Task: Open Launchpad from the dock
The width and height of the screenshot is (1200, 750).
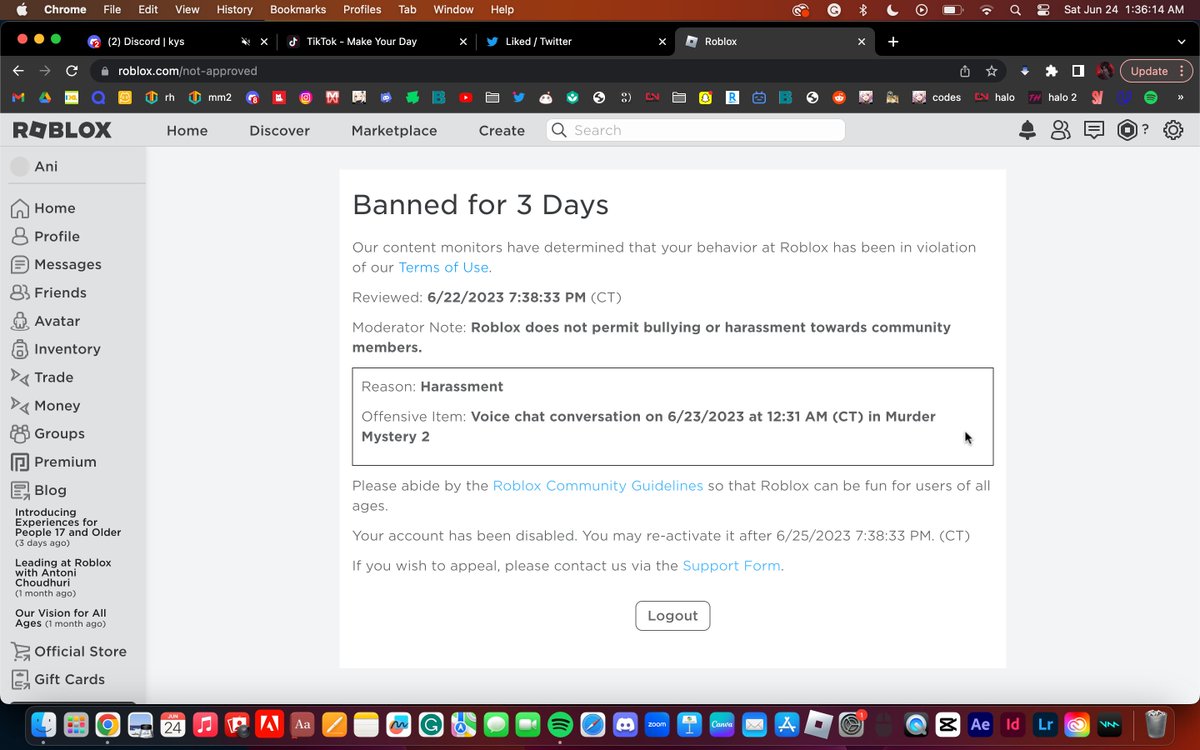Action: coord(75,723)
